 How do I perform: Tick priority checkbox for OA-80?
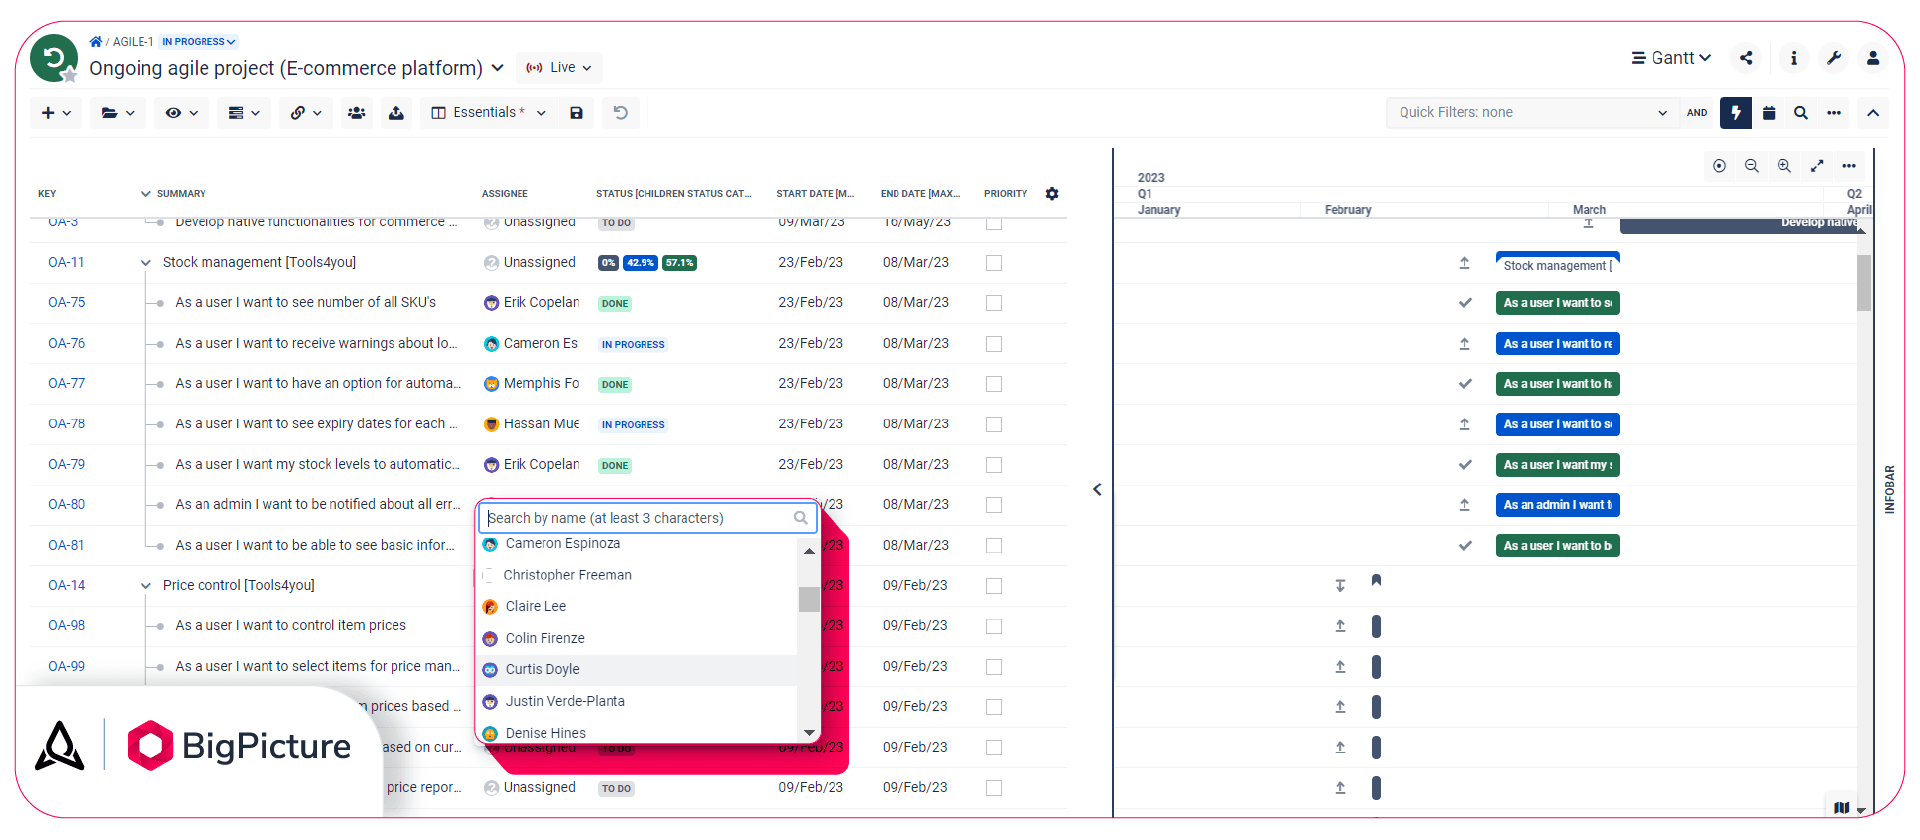994,505
